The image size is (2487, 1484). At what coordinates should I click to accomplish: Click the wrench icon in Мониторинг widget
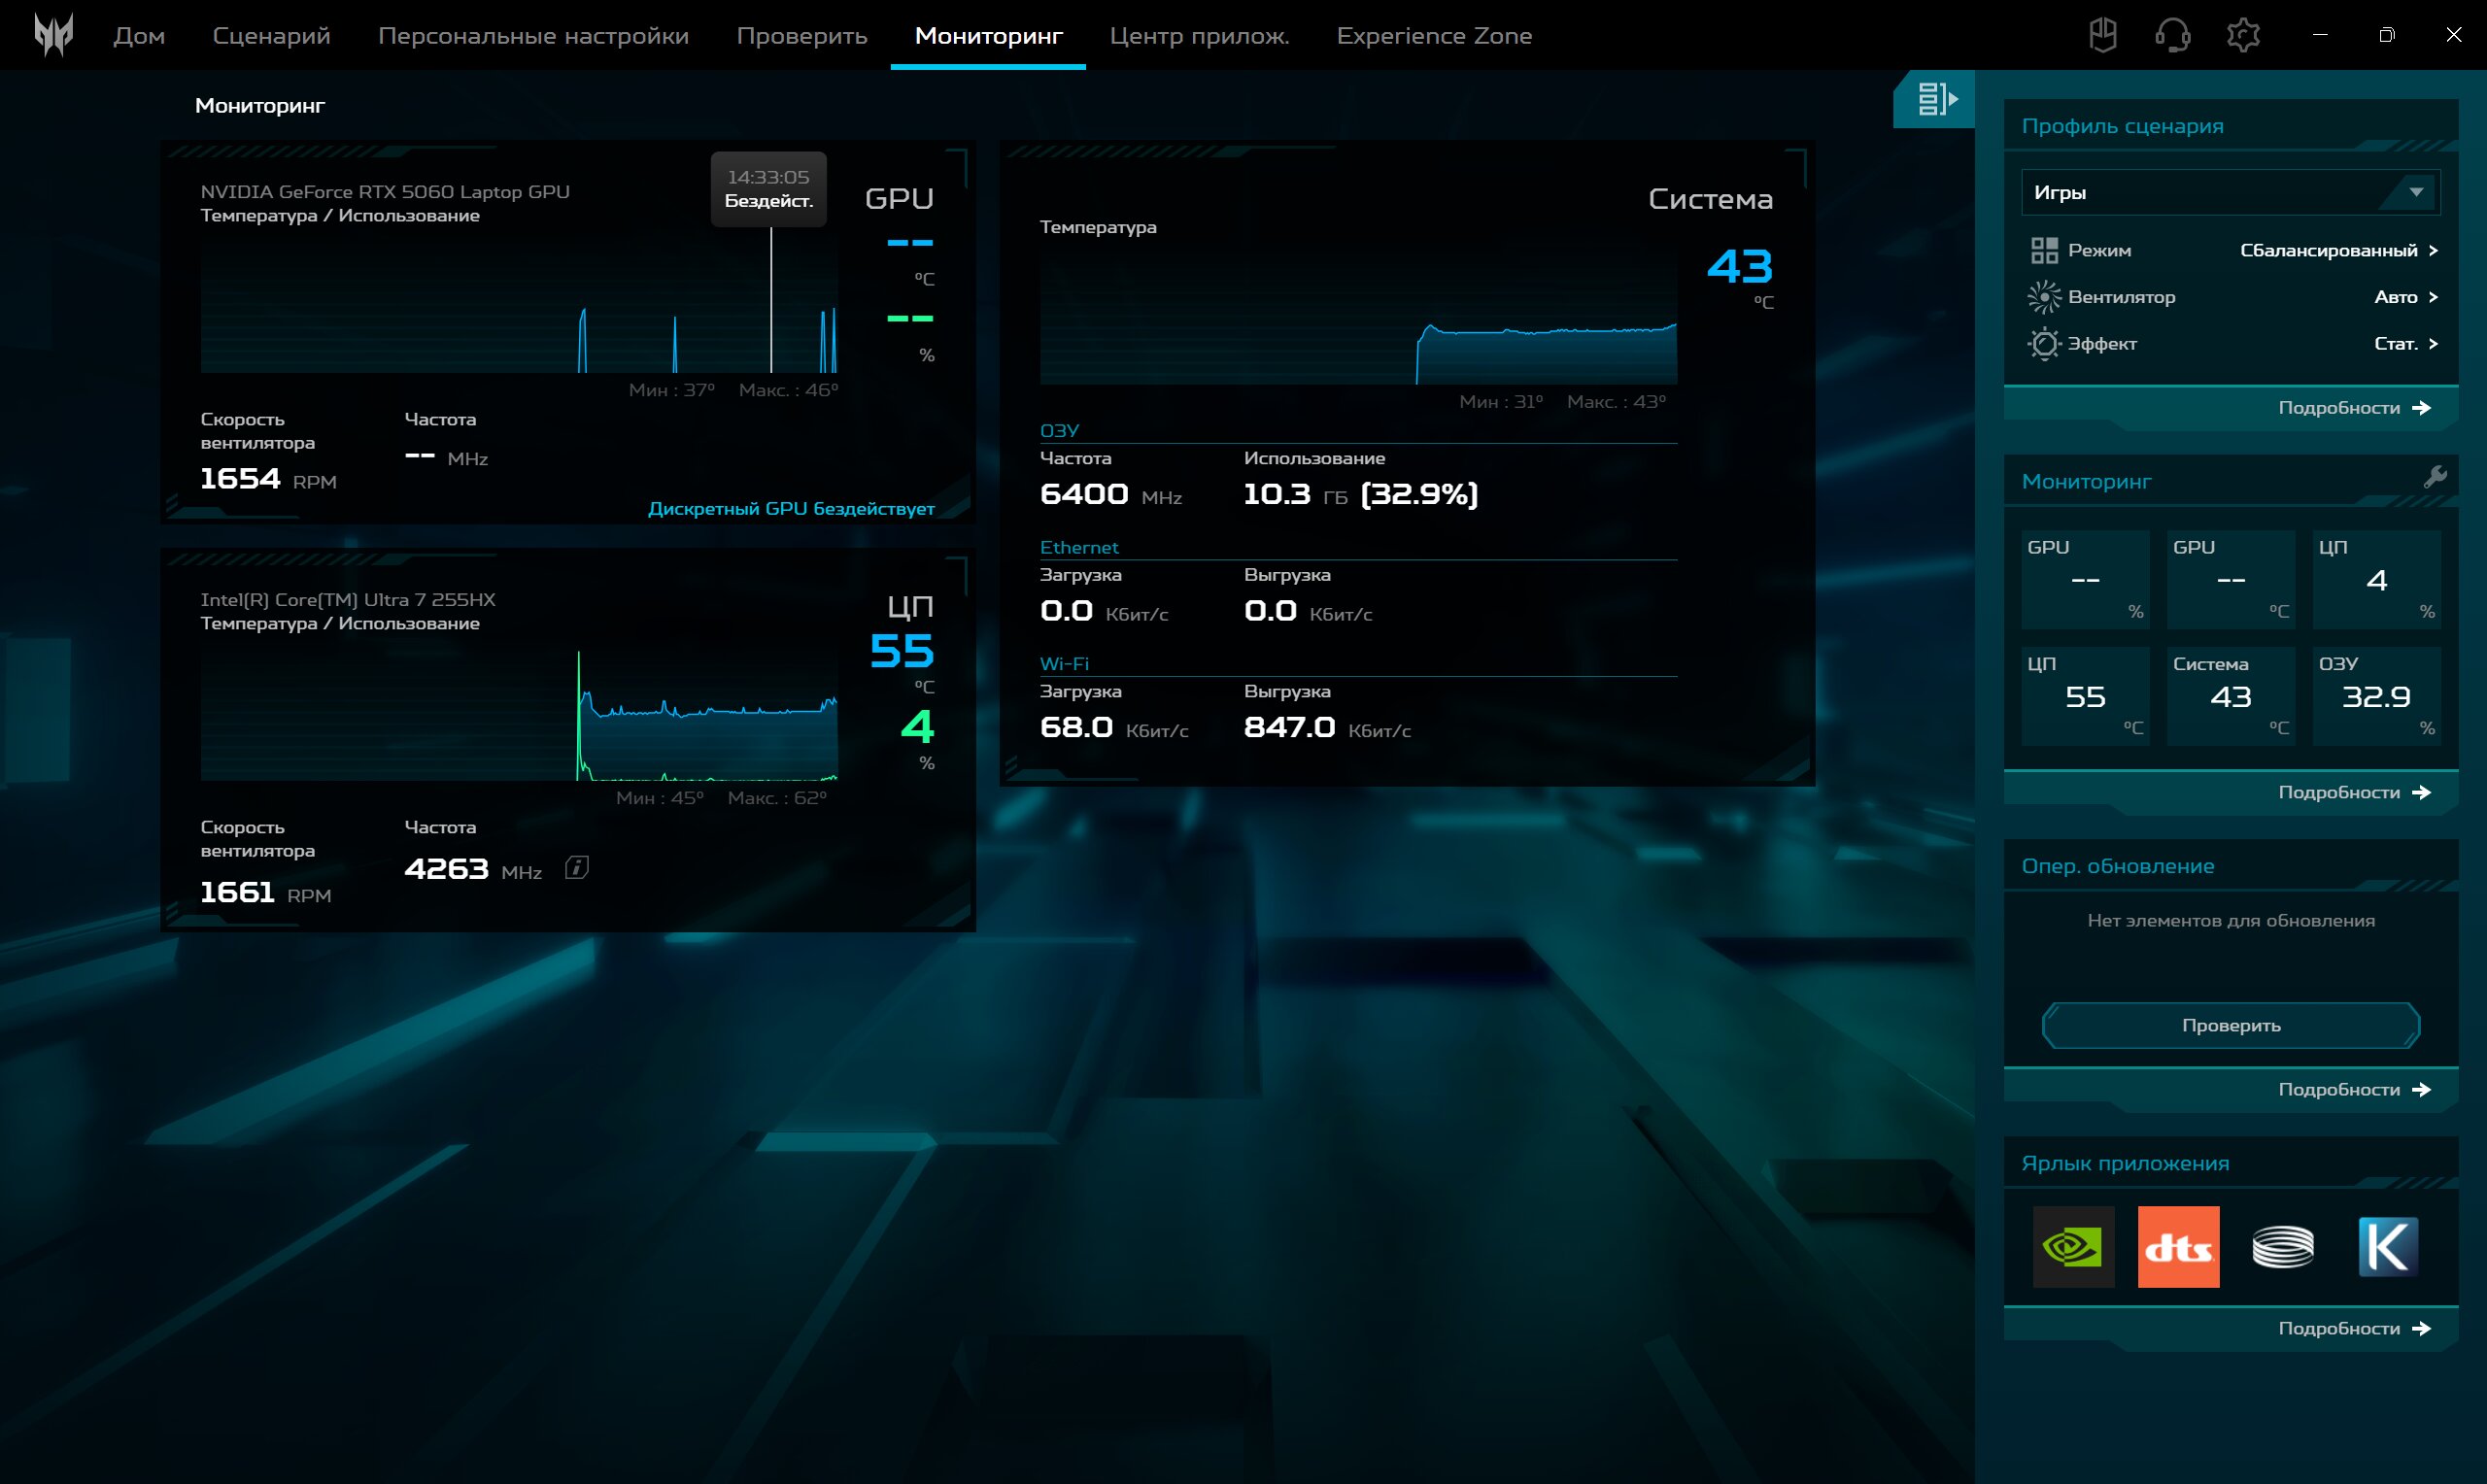[x=2435, y=477]
